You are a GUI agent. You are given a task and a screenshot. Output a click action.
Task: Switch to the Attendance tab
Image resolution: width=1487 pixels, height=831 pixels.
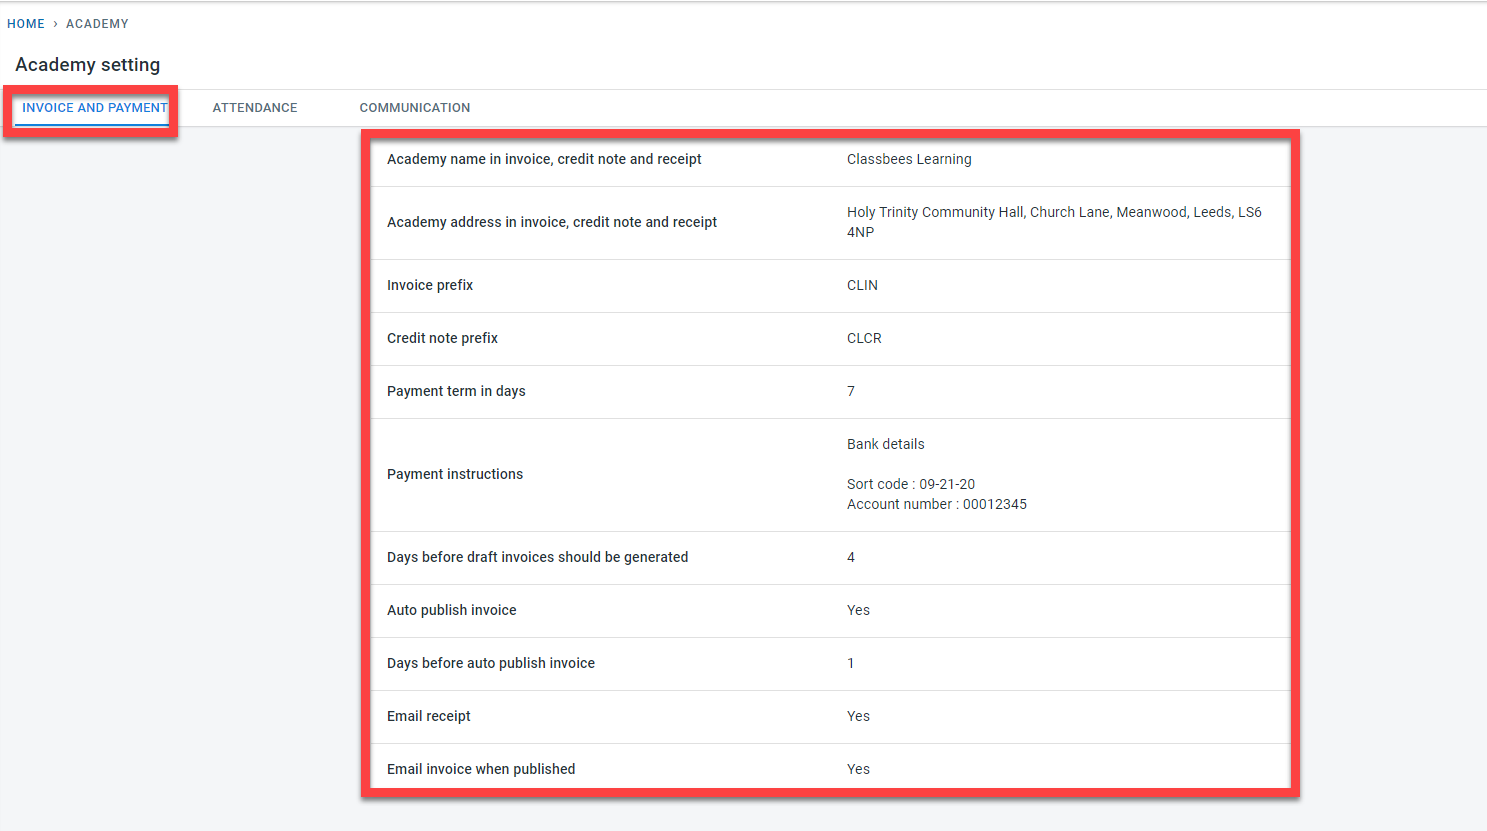point(254,108)
